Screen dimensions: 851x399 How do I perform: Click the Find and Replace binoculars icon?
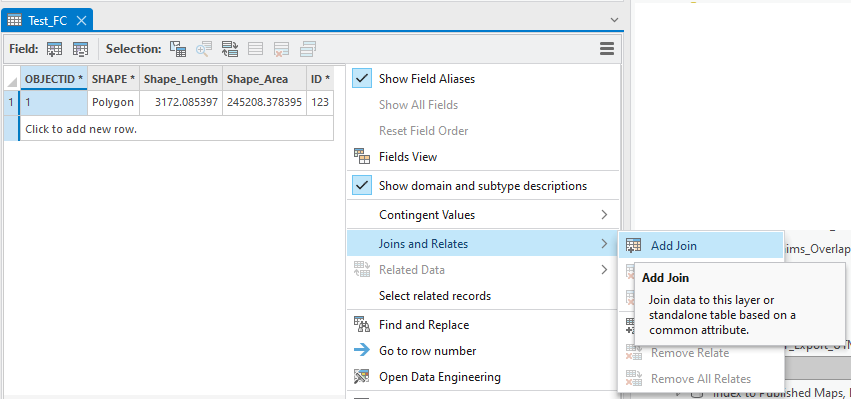tap(361, 325)
